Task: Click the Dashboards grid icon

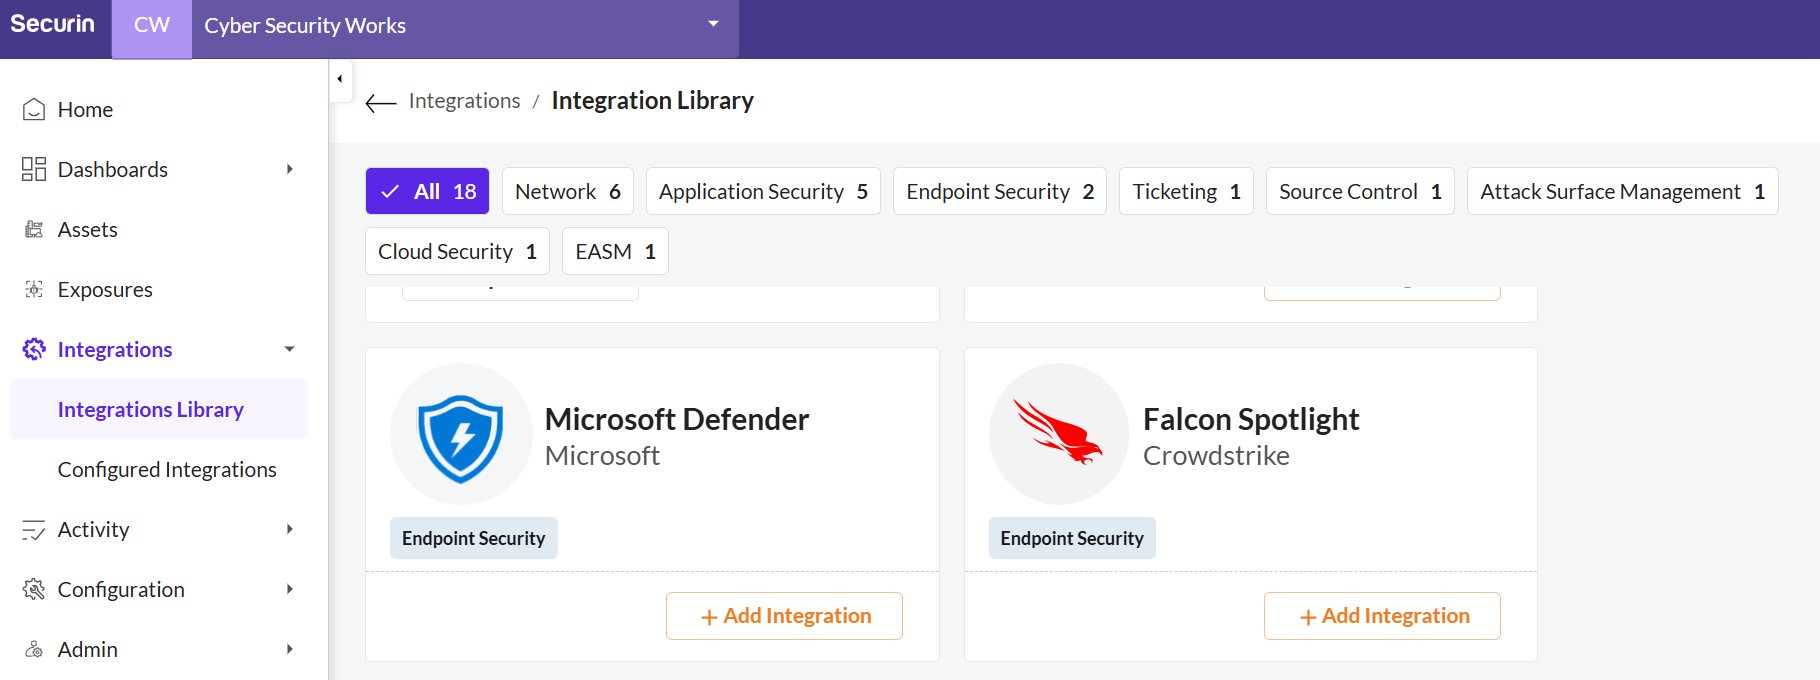Action: point(34,169)
